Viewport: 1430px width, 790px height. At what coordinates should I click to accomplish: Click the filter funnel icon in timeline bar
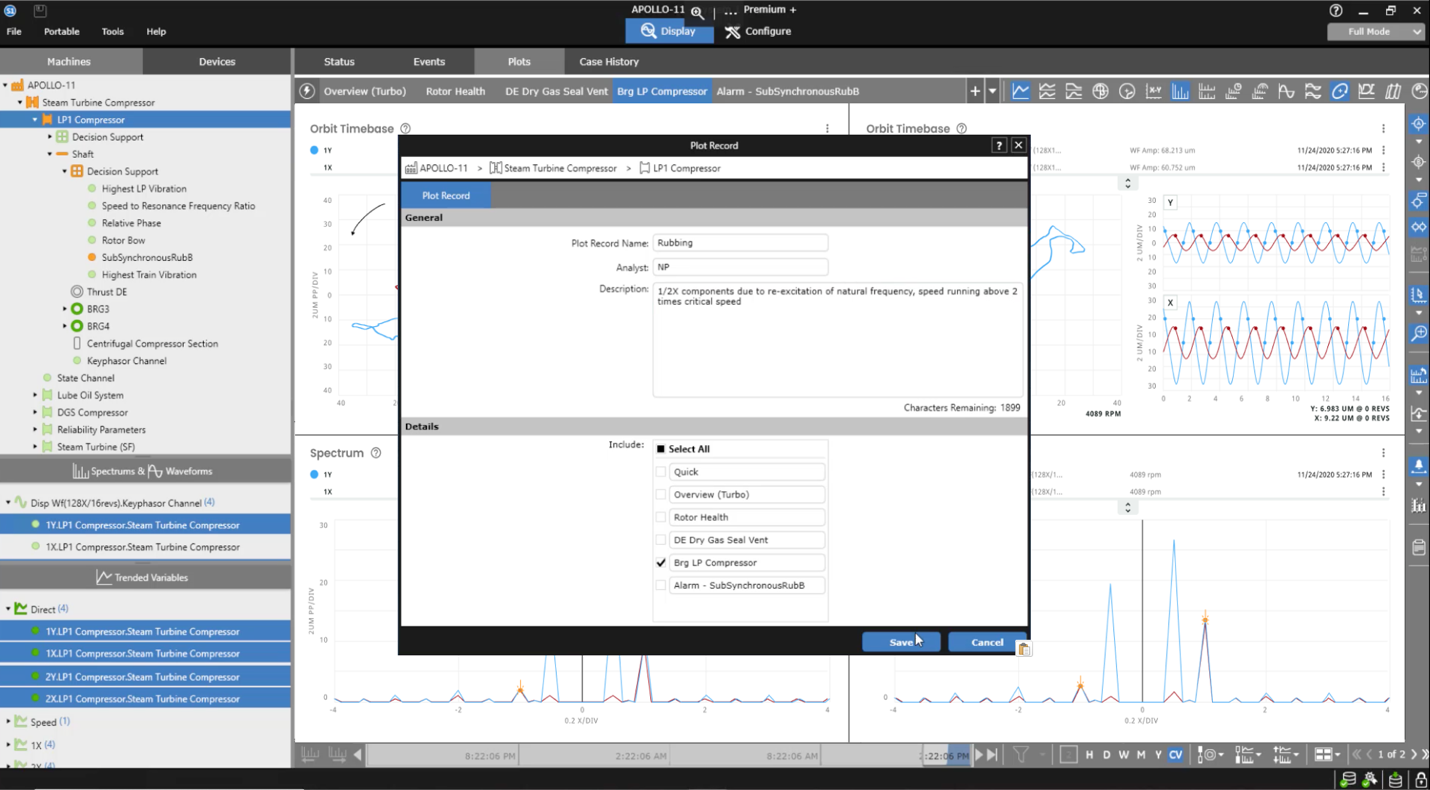1021,755
